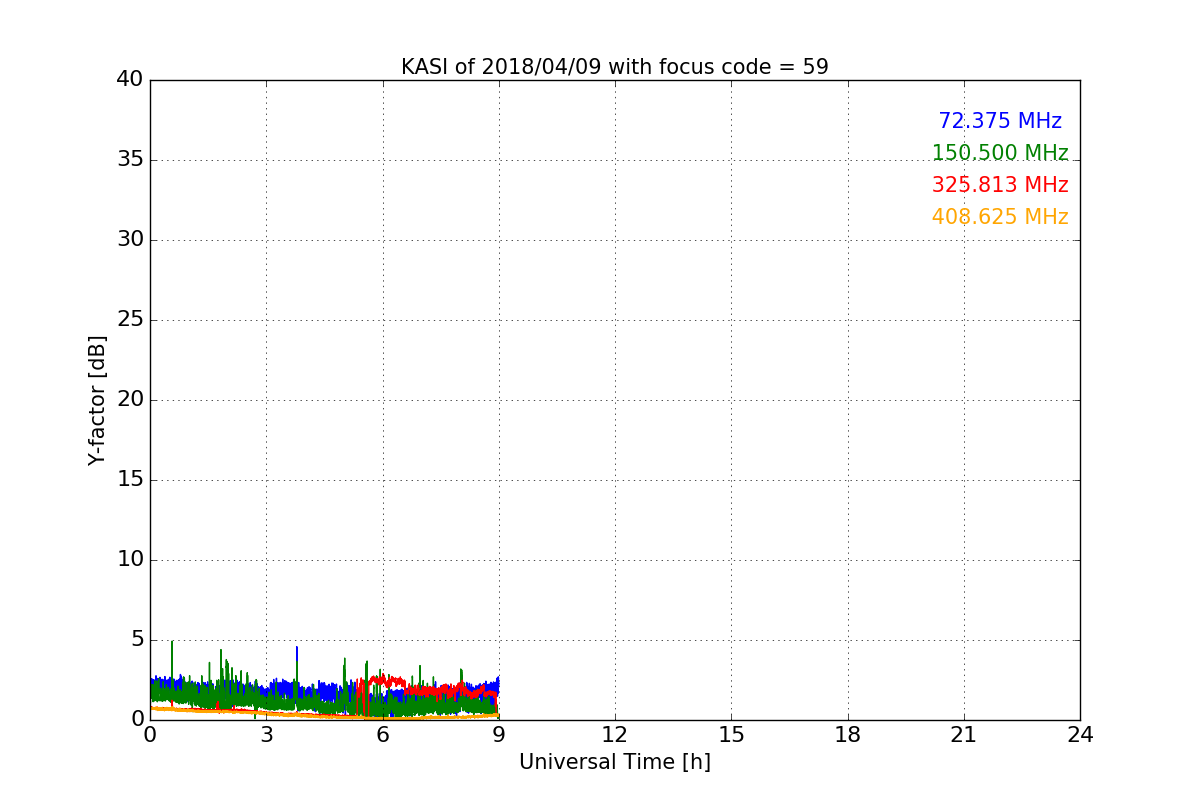Select the red 325.813 MHz legend label
Screen dimensions: 1200x800
(x=1000, y=185)
